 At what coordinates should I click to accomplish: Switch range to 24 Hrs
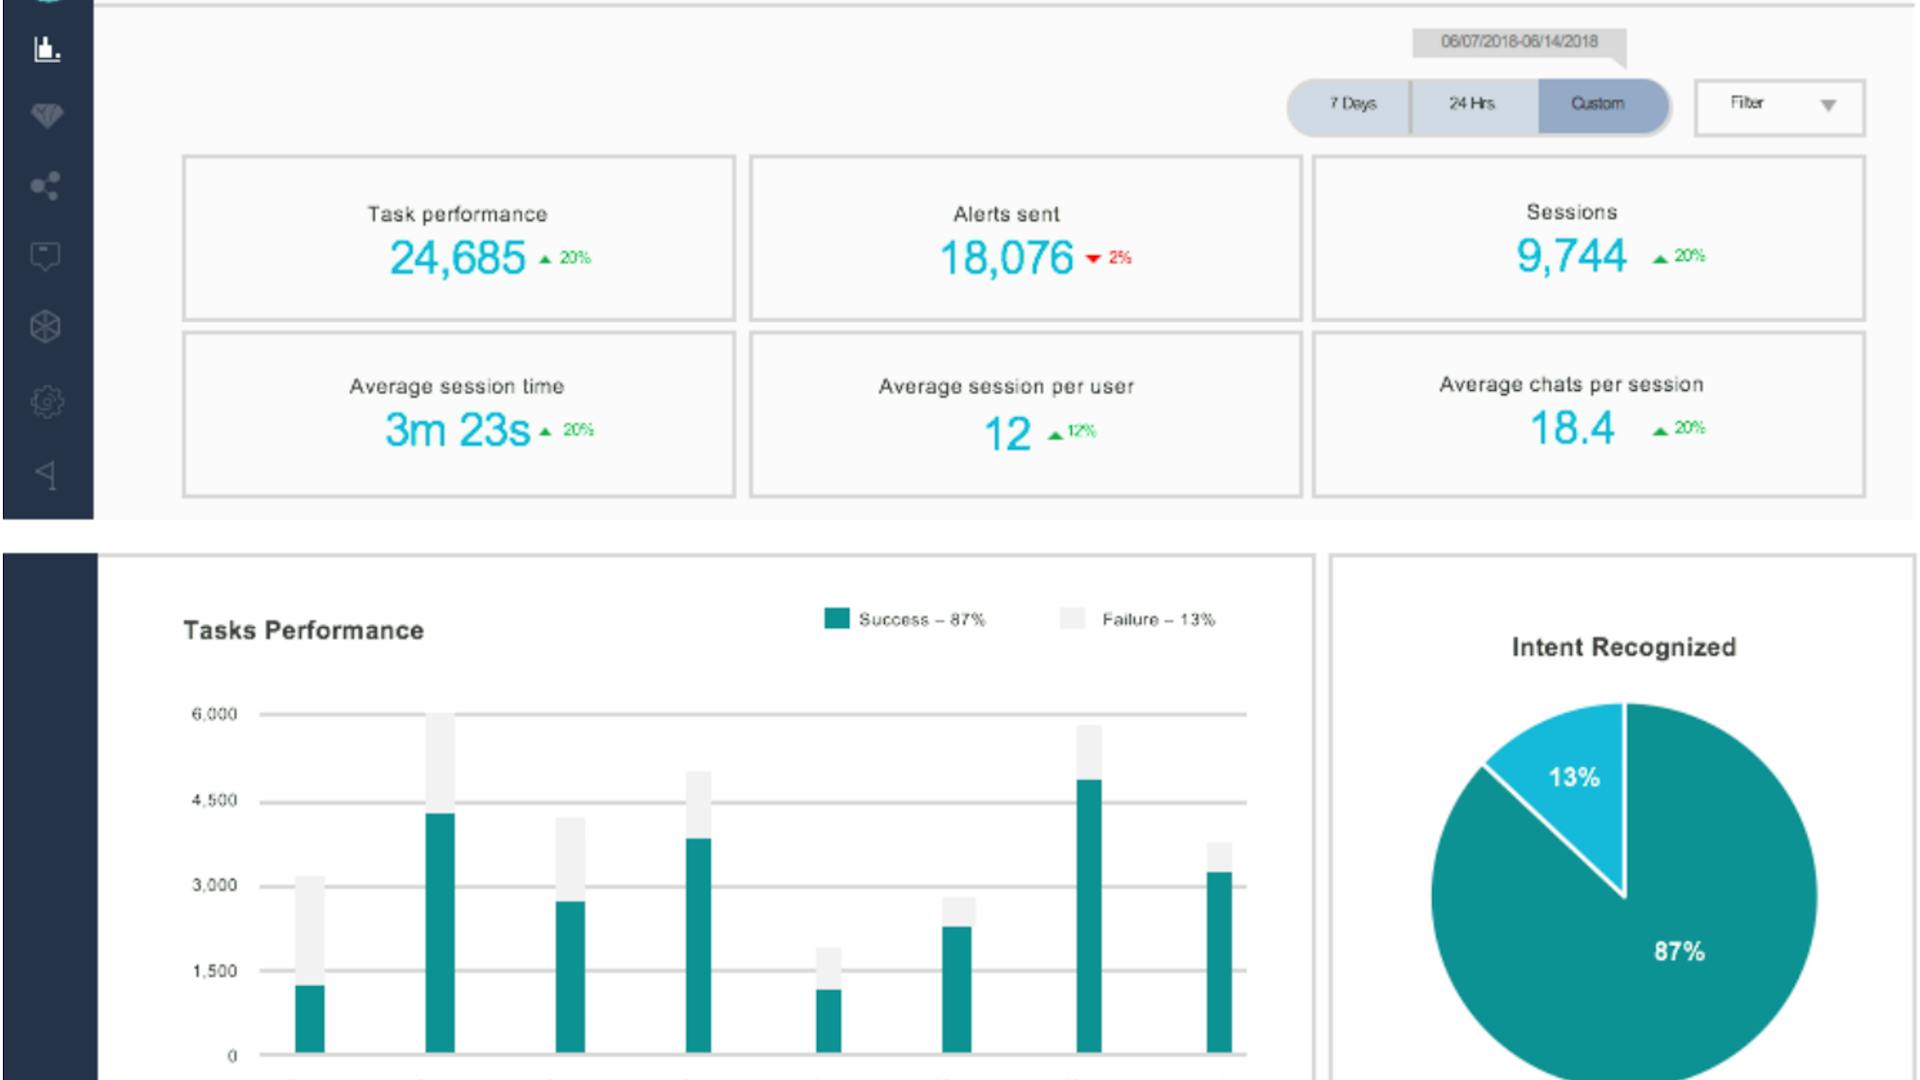(x=1471, y=104)
